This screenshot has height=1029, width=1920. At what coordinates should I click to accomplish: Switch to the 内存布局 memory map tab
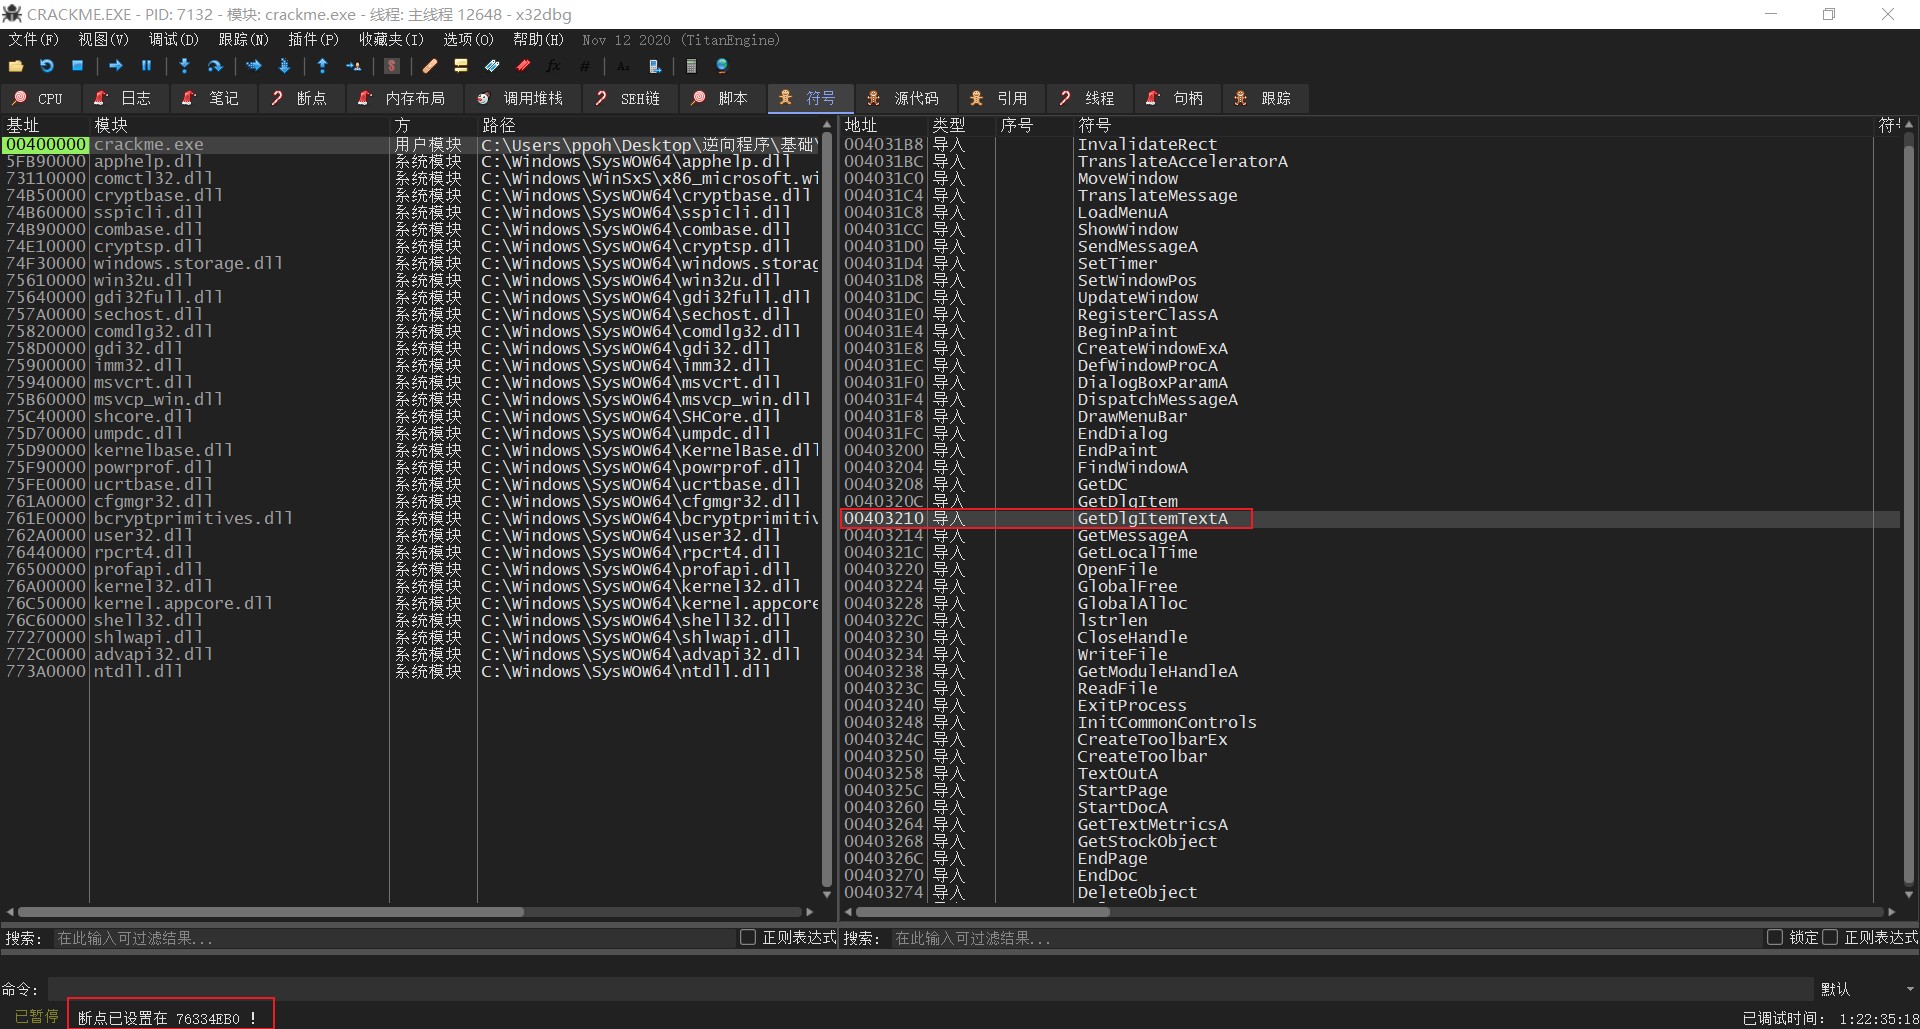click(x=403, y=98)
